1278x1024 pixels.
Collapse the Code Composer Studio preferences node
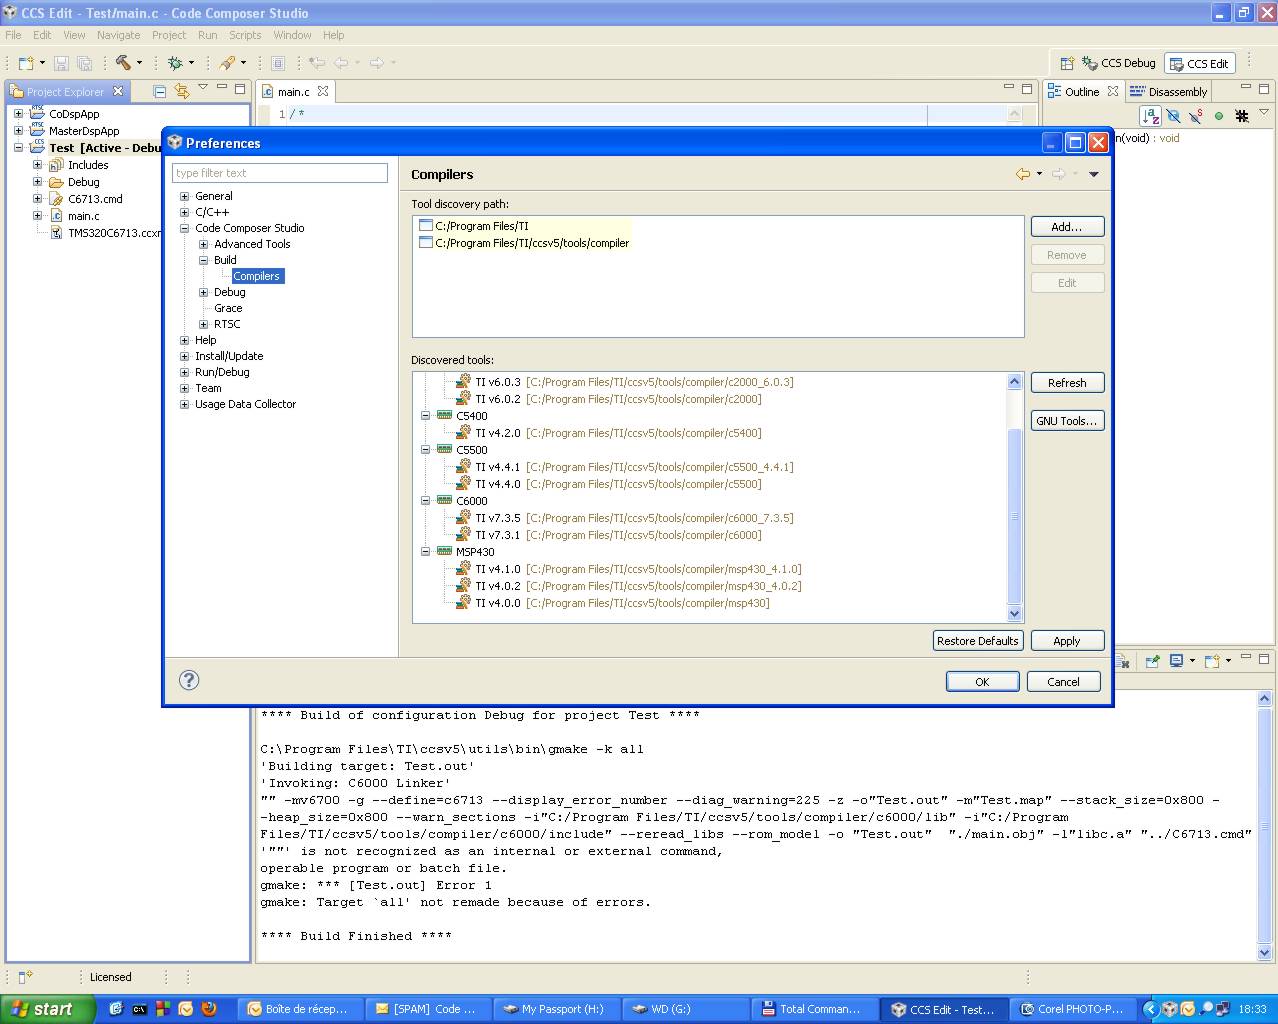(x=184, y=228)
